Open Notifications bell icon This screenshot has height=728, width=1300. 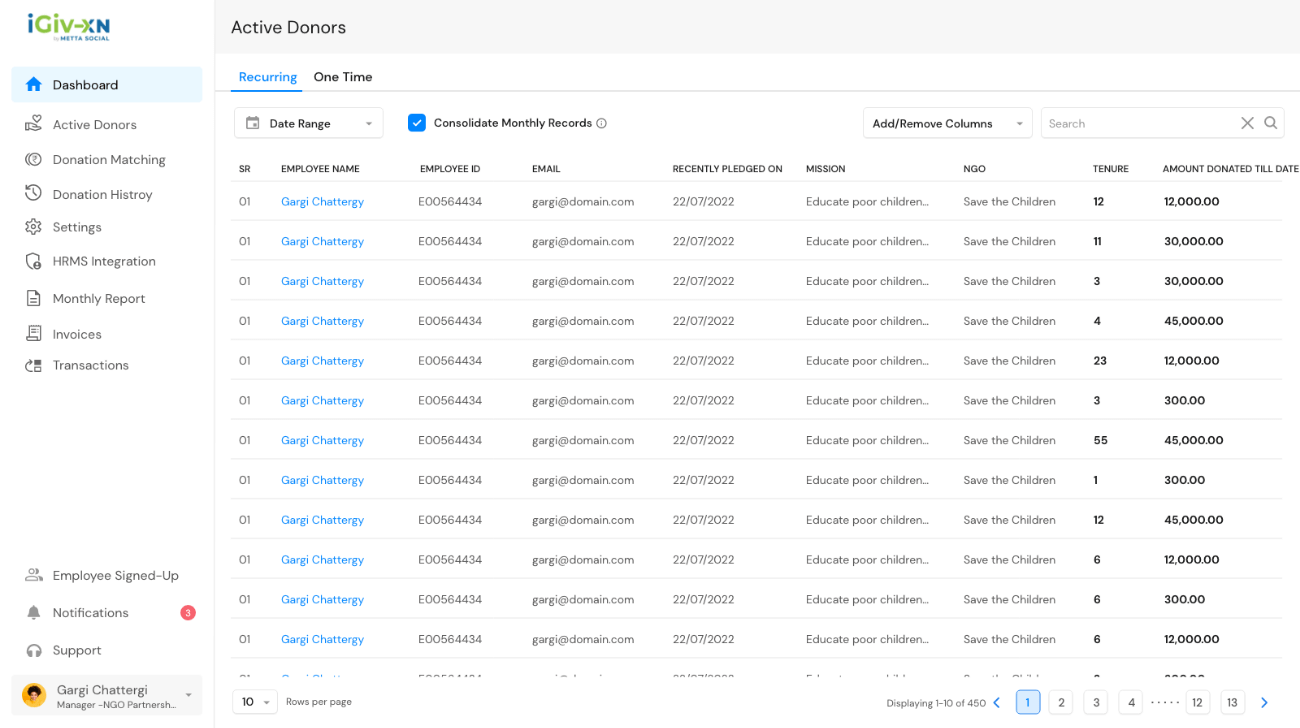pos(34,613)
